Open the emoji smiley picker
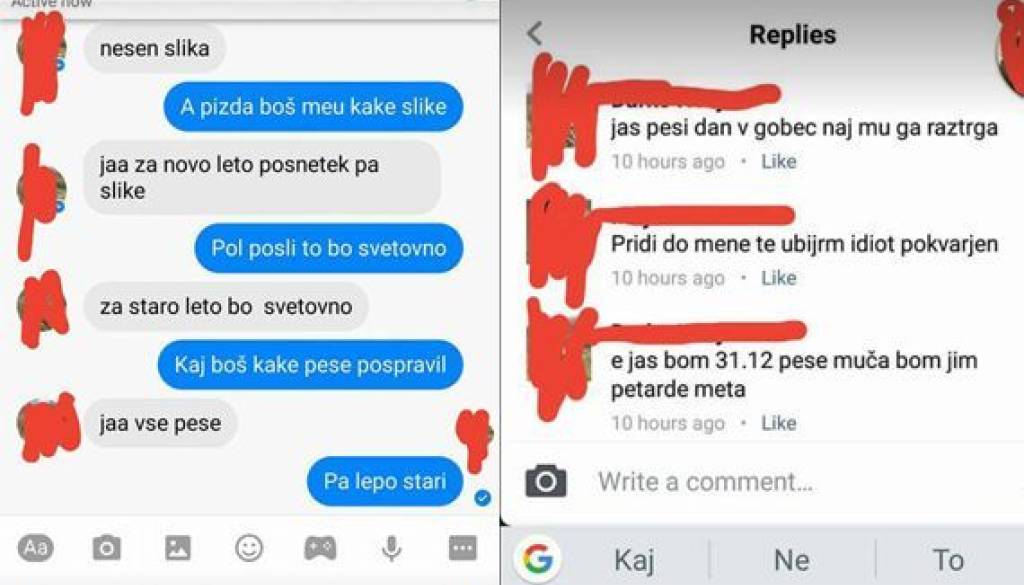Screen dimensions: 1024x585 249,548
